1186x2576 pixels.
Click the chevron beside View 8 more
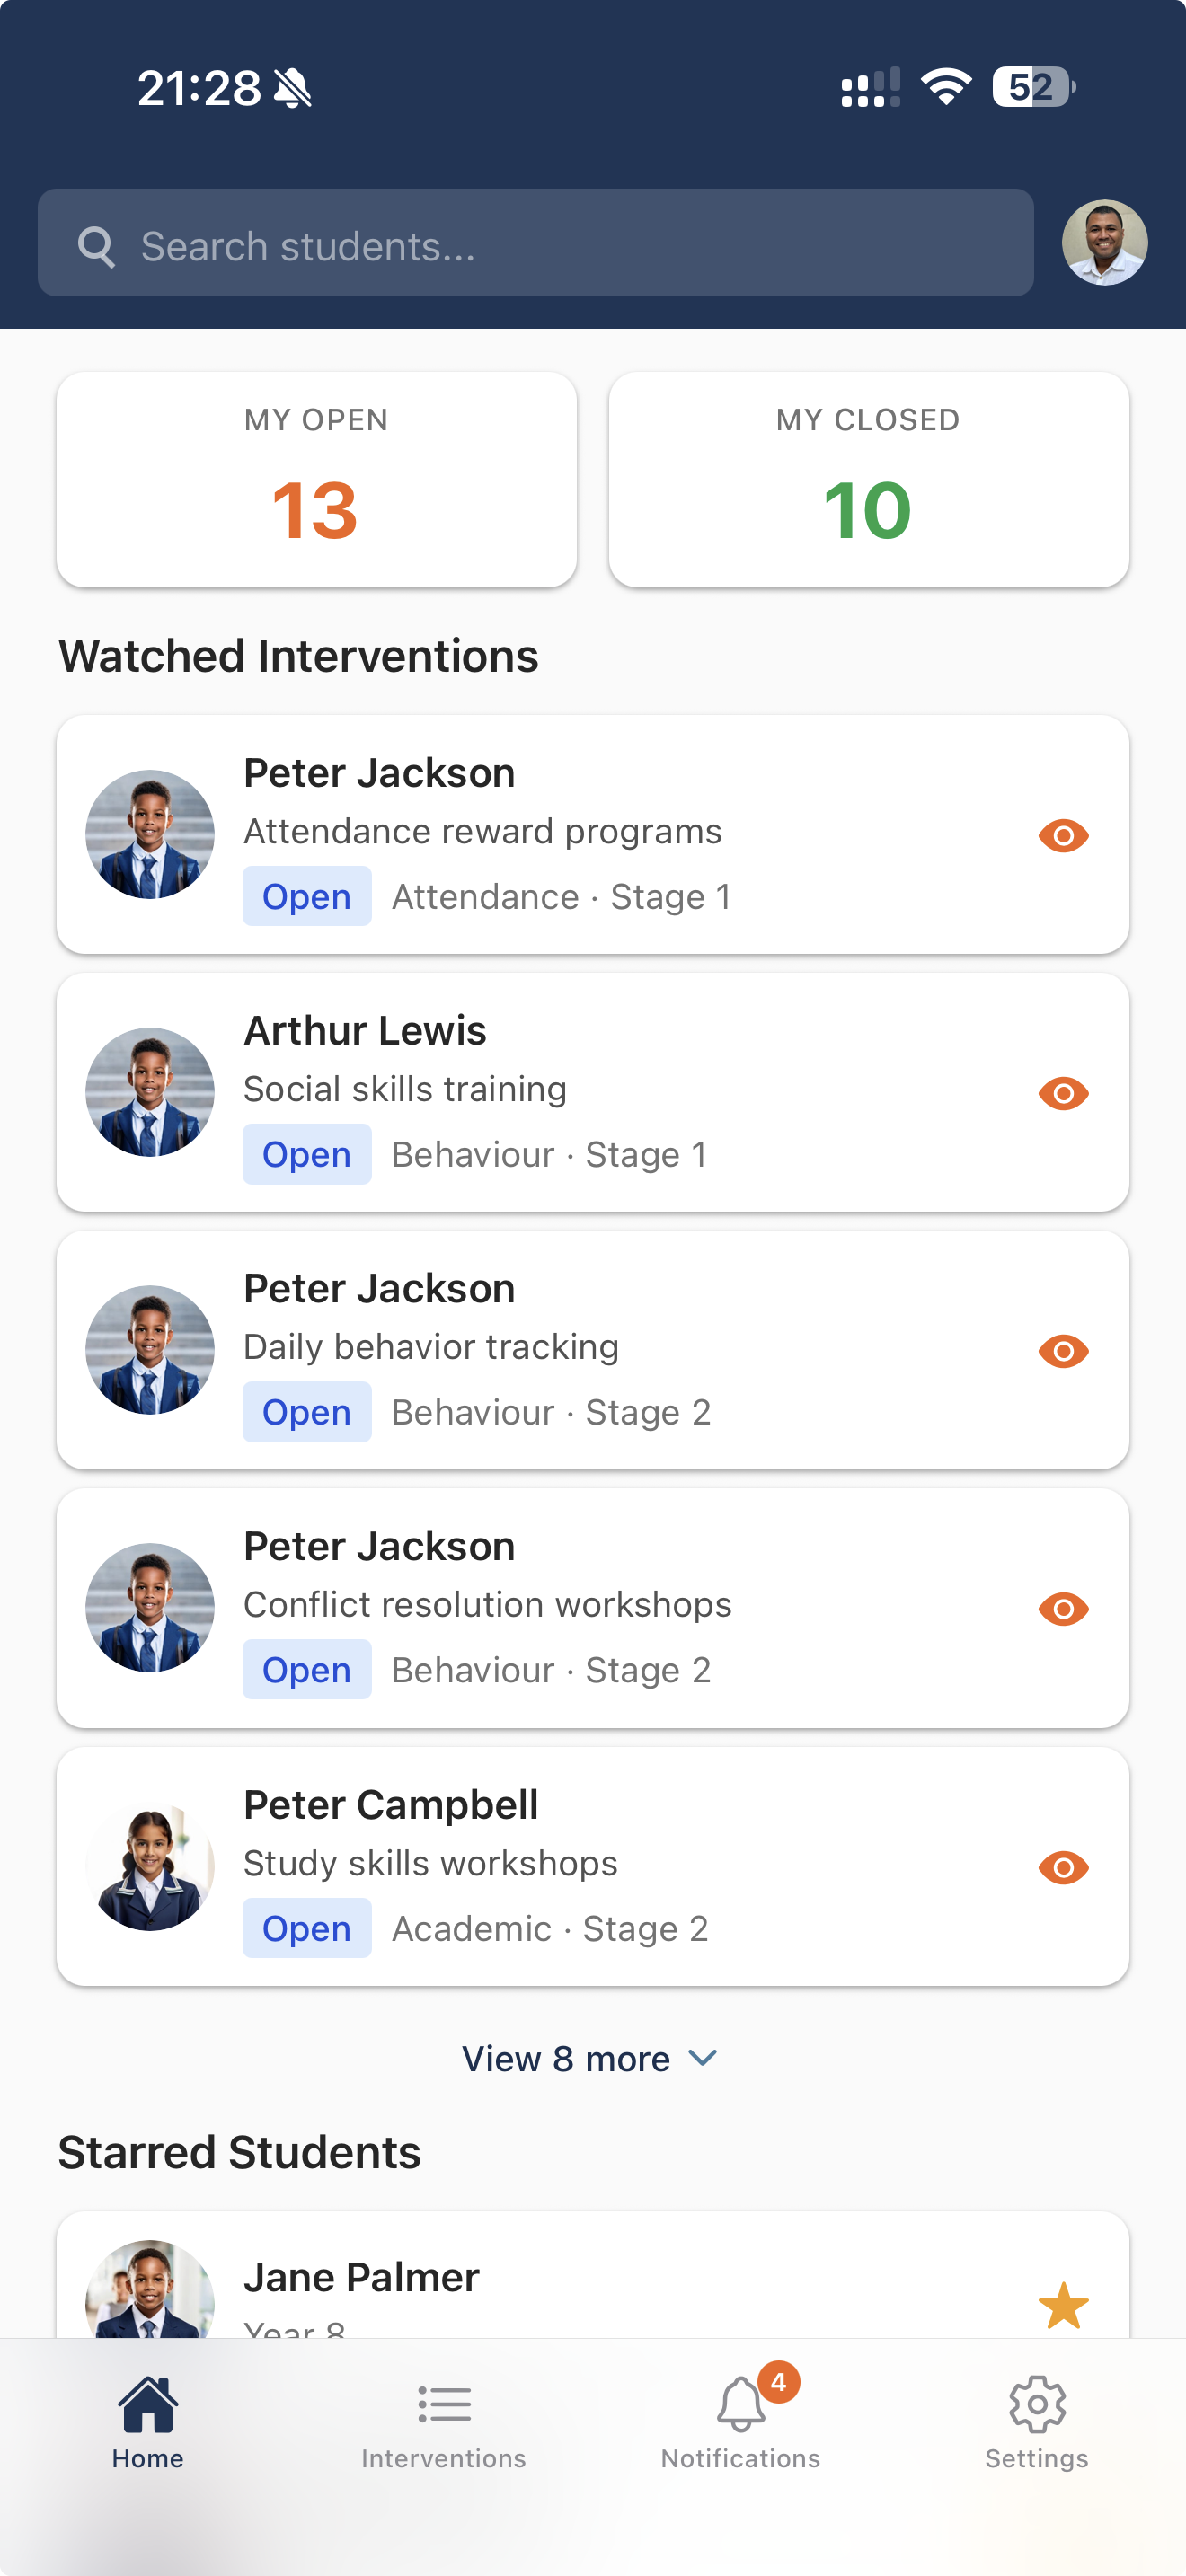pos(704,2058)
